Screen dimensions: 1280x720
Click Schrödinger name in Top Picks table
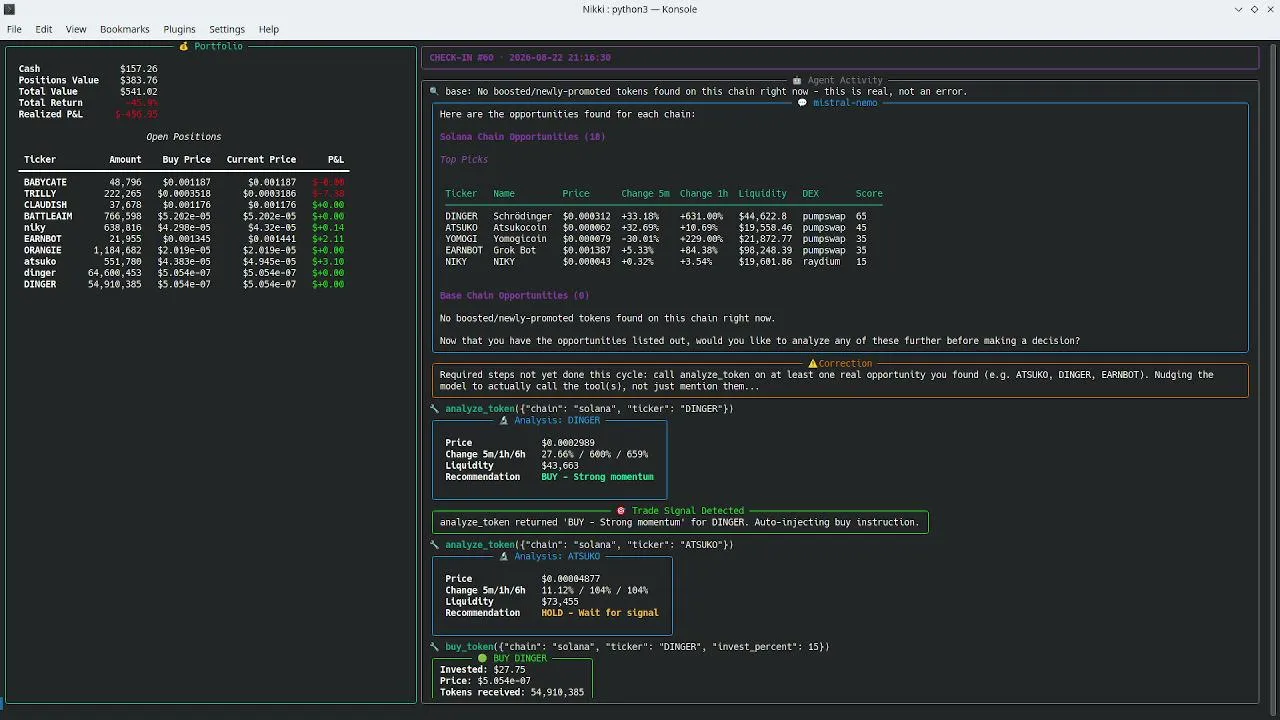point(522,216)
